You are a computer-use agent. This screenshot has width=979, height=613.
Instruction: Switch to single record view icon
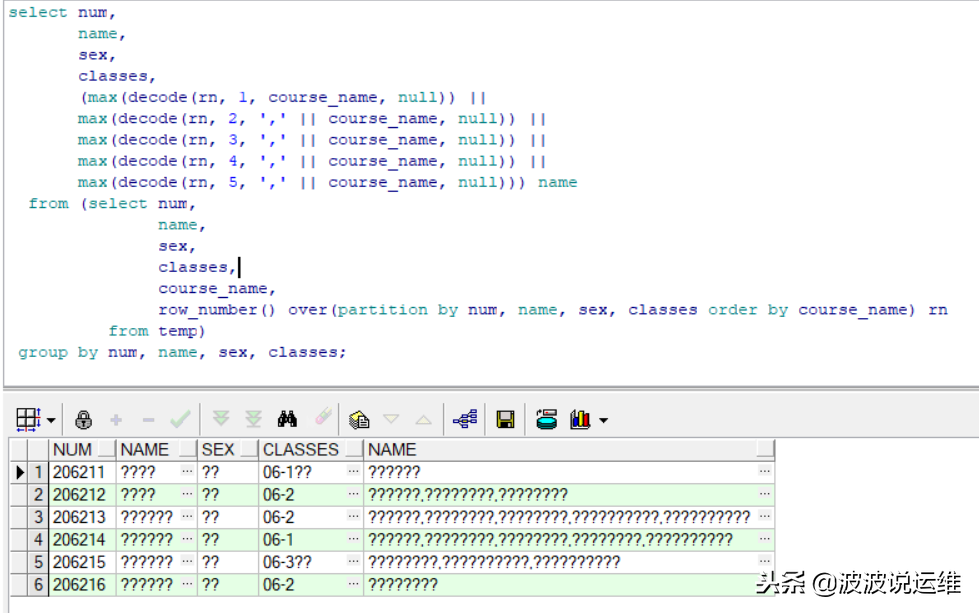(x=24, y=419)
